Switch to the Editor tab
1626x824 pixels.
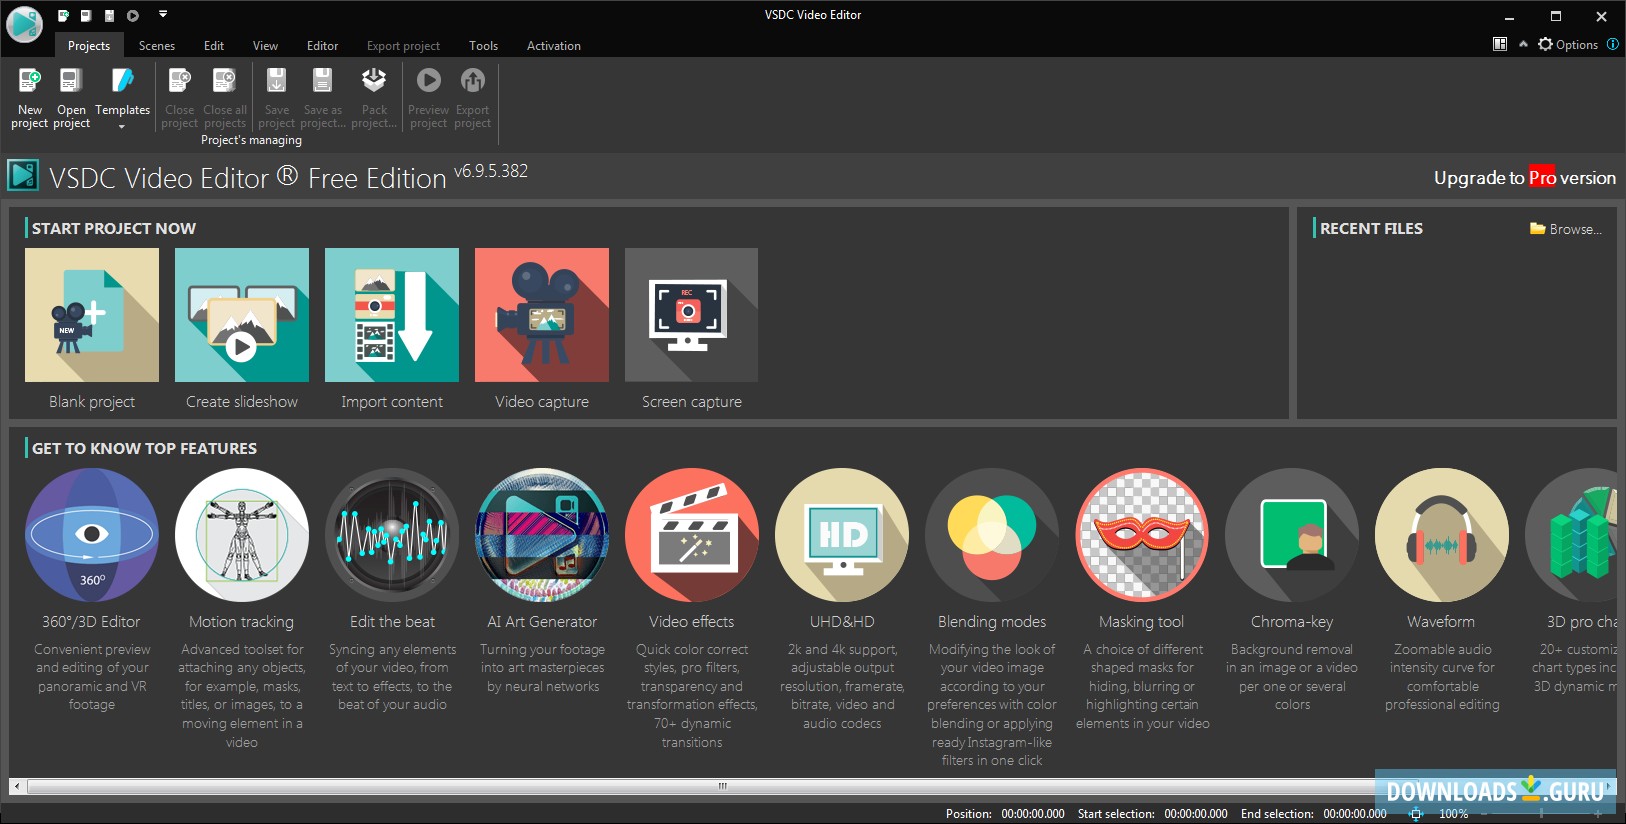322,46
